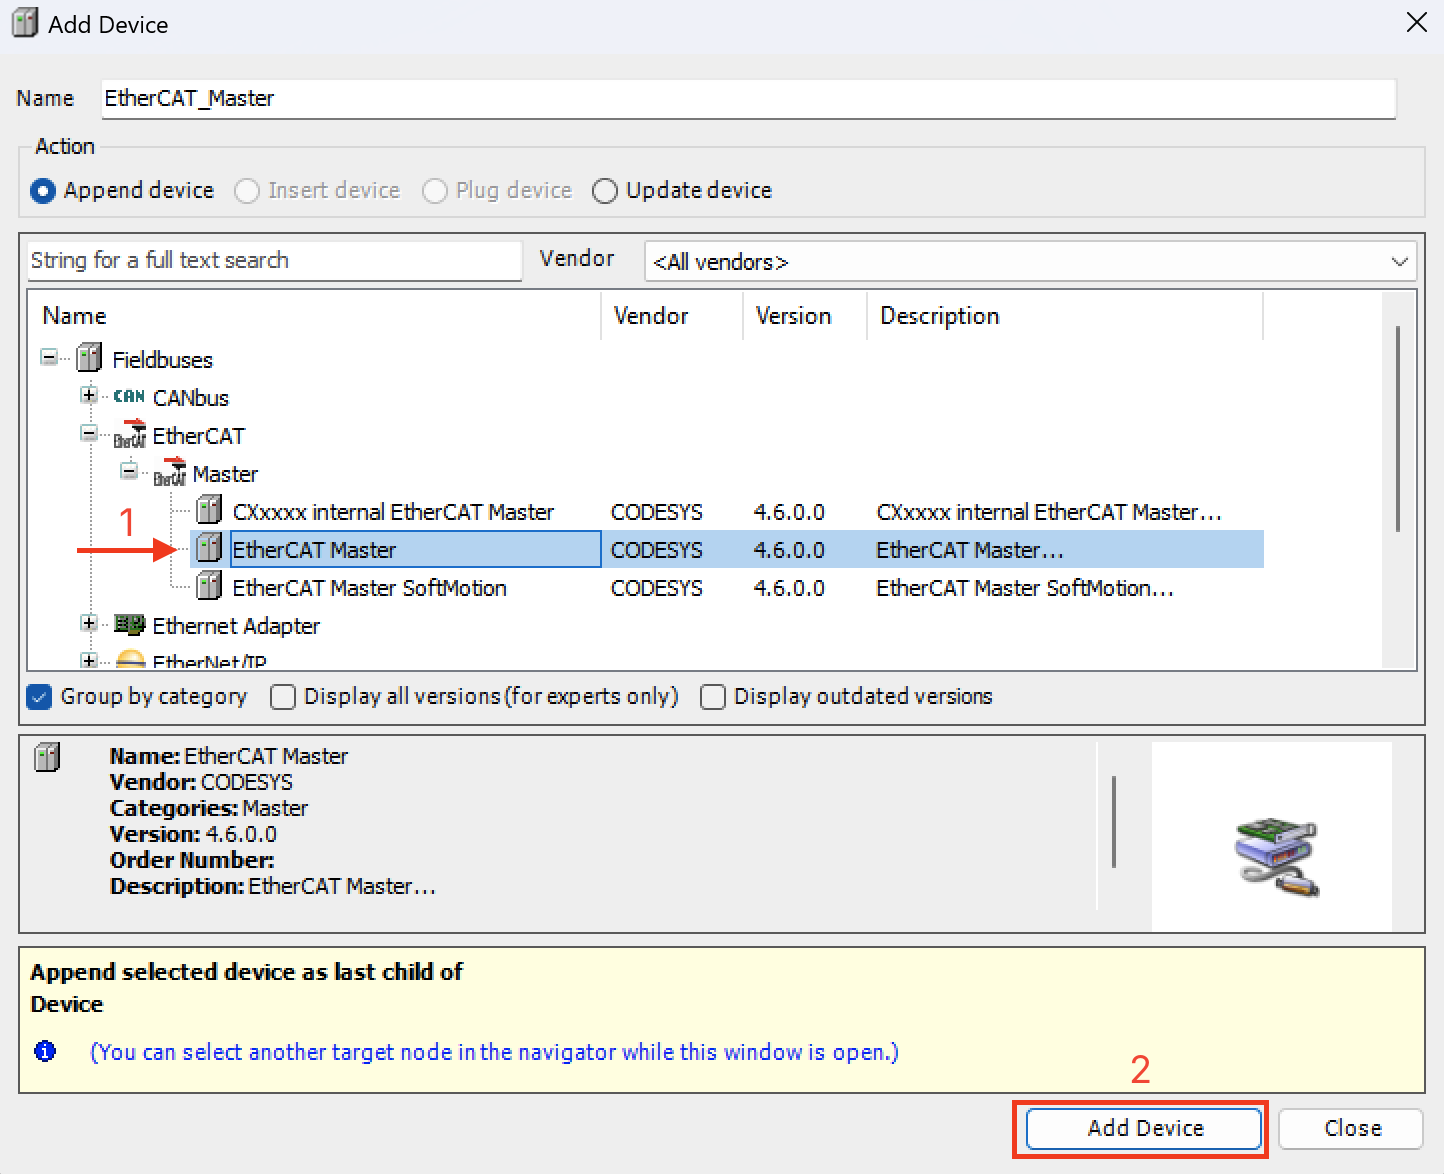Enable Display outdated versions checkbox
The height and width of the screenshot is (1174, 1444).
click(x=713, y=697)
